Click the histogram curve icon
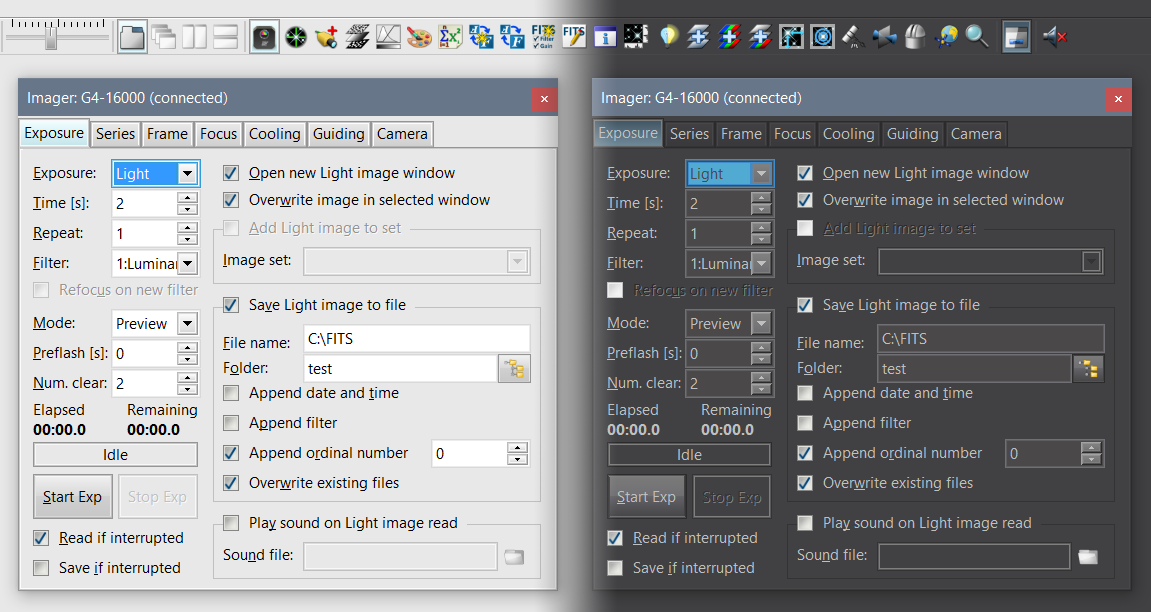The image size is (1151, 612). (388, 38)
